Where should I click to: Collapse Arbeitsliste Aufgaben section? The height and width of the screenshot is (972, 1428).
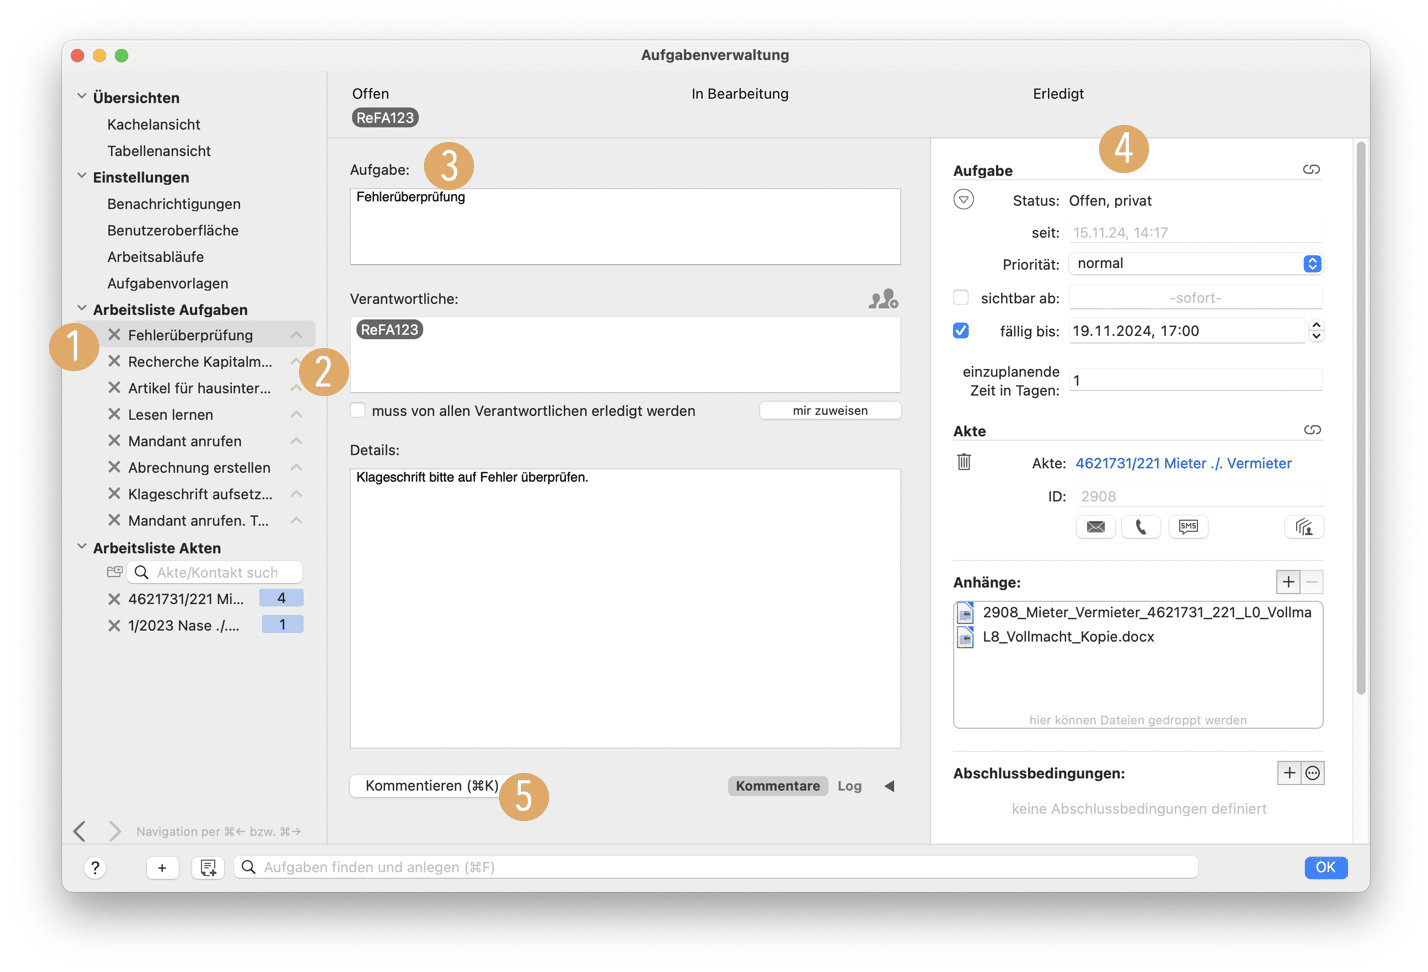(82, 309)
